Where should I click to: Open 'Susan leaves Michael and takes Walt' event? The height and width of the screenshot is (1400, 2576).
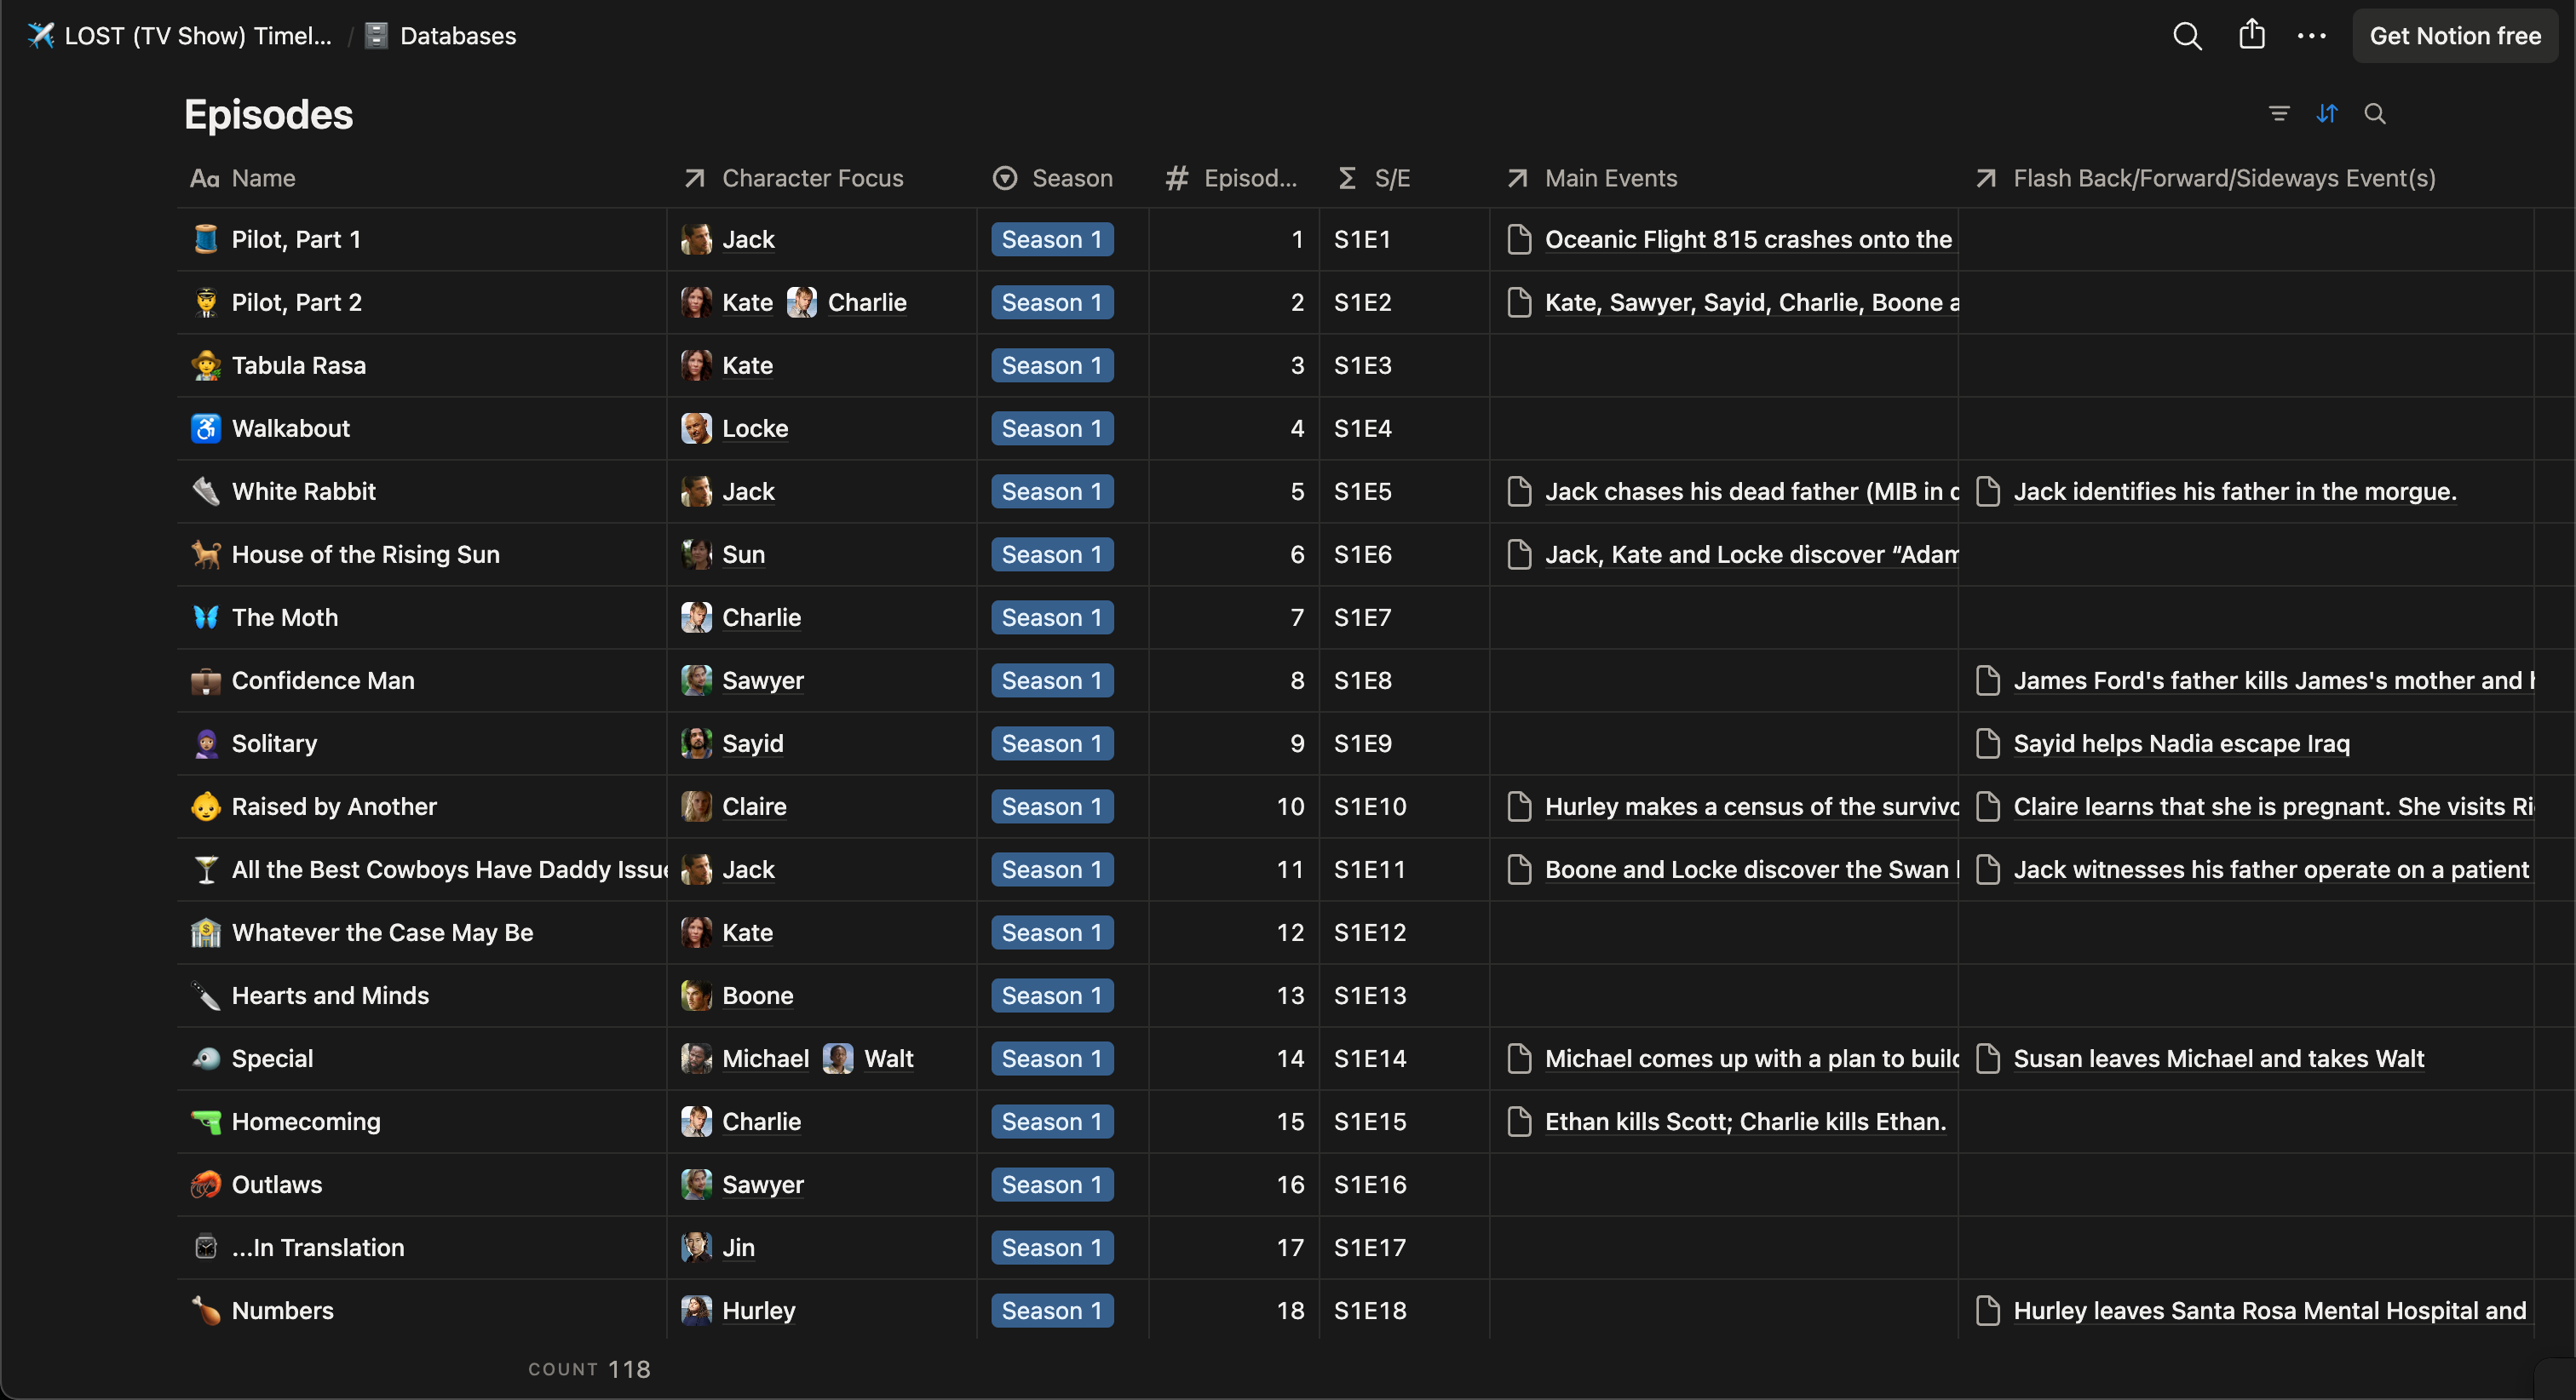(2218, 1058)
